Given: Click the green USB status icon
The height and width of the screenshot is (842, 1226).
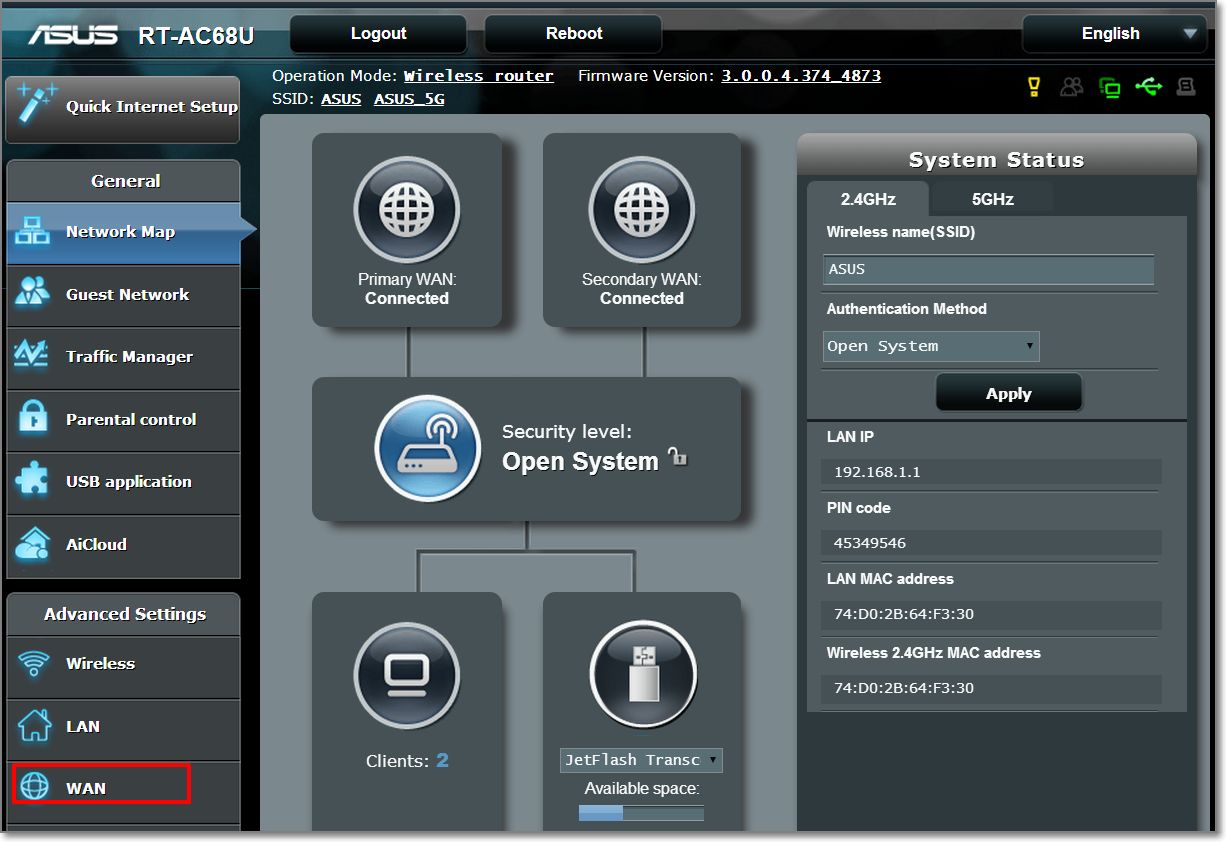Looking at the screenshot, I should [1149, 87].
